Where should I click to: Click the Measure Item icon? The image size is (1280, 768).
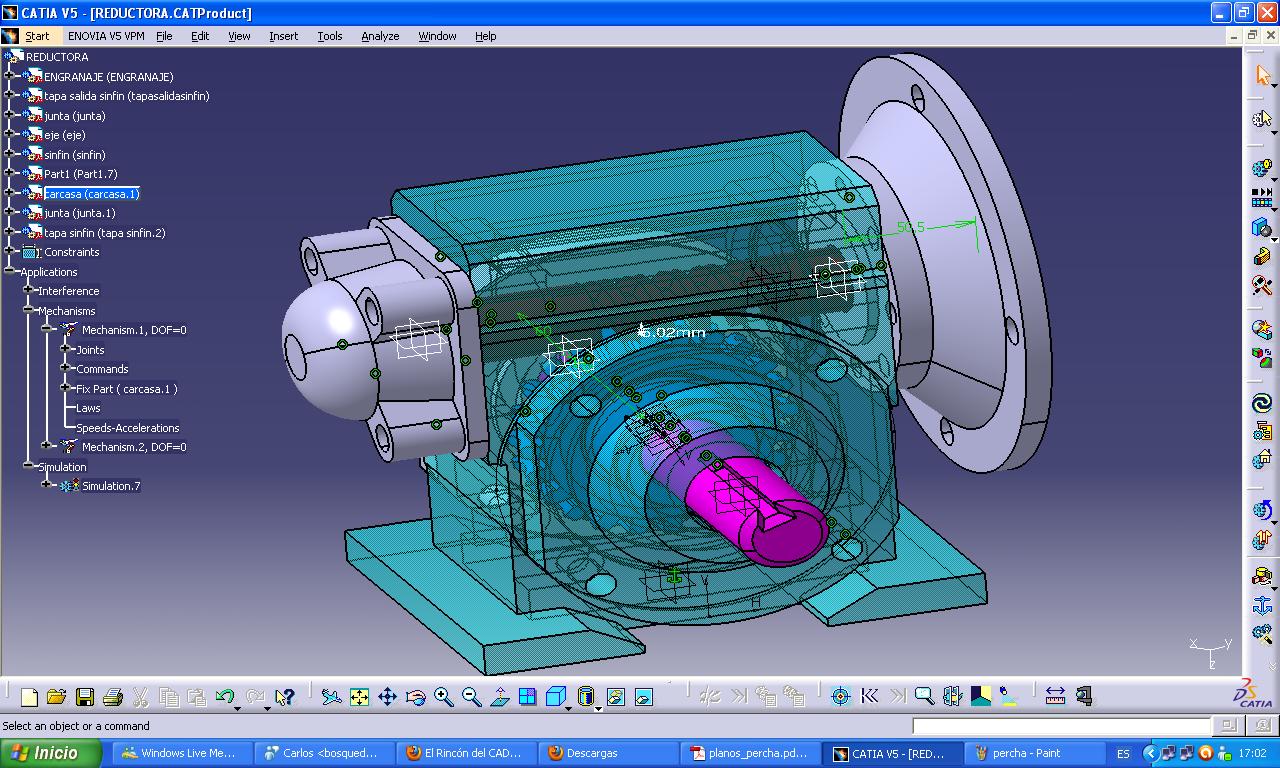point(1083,696)
